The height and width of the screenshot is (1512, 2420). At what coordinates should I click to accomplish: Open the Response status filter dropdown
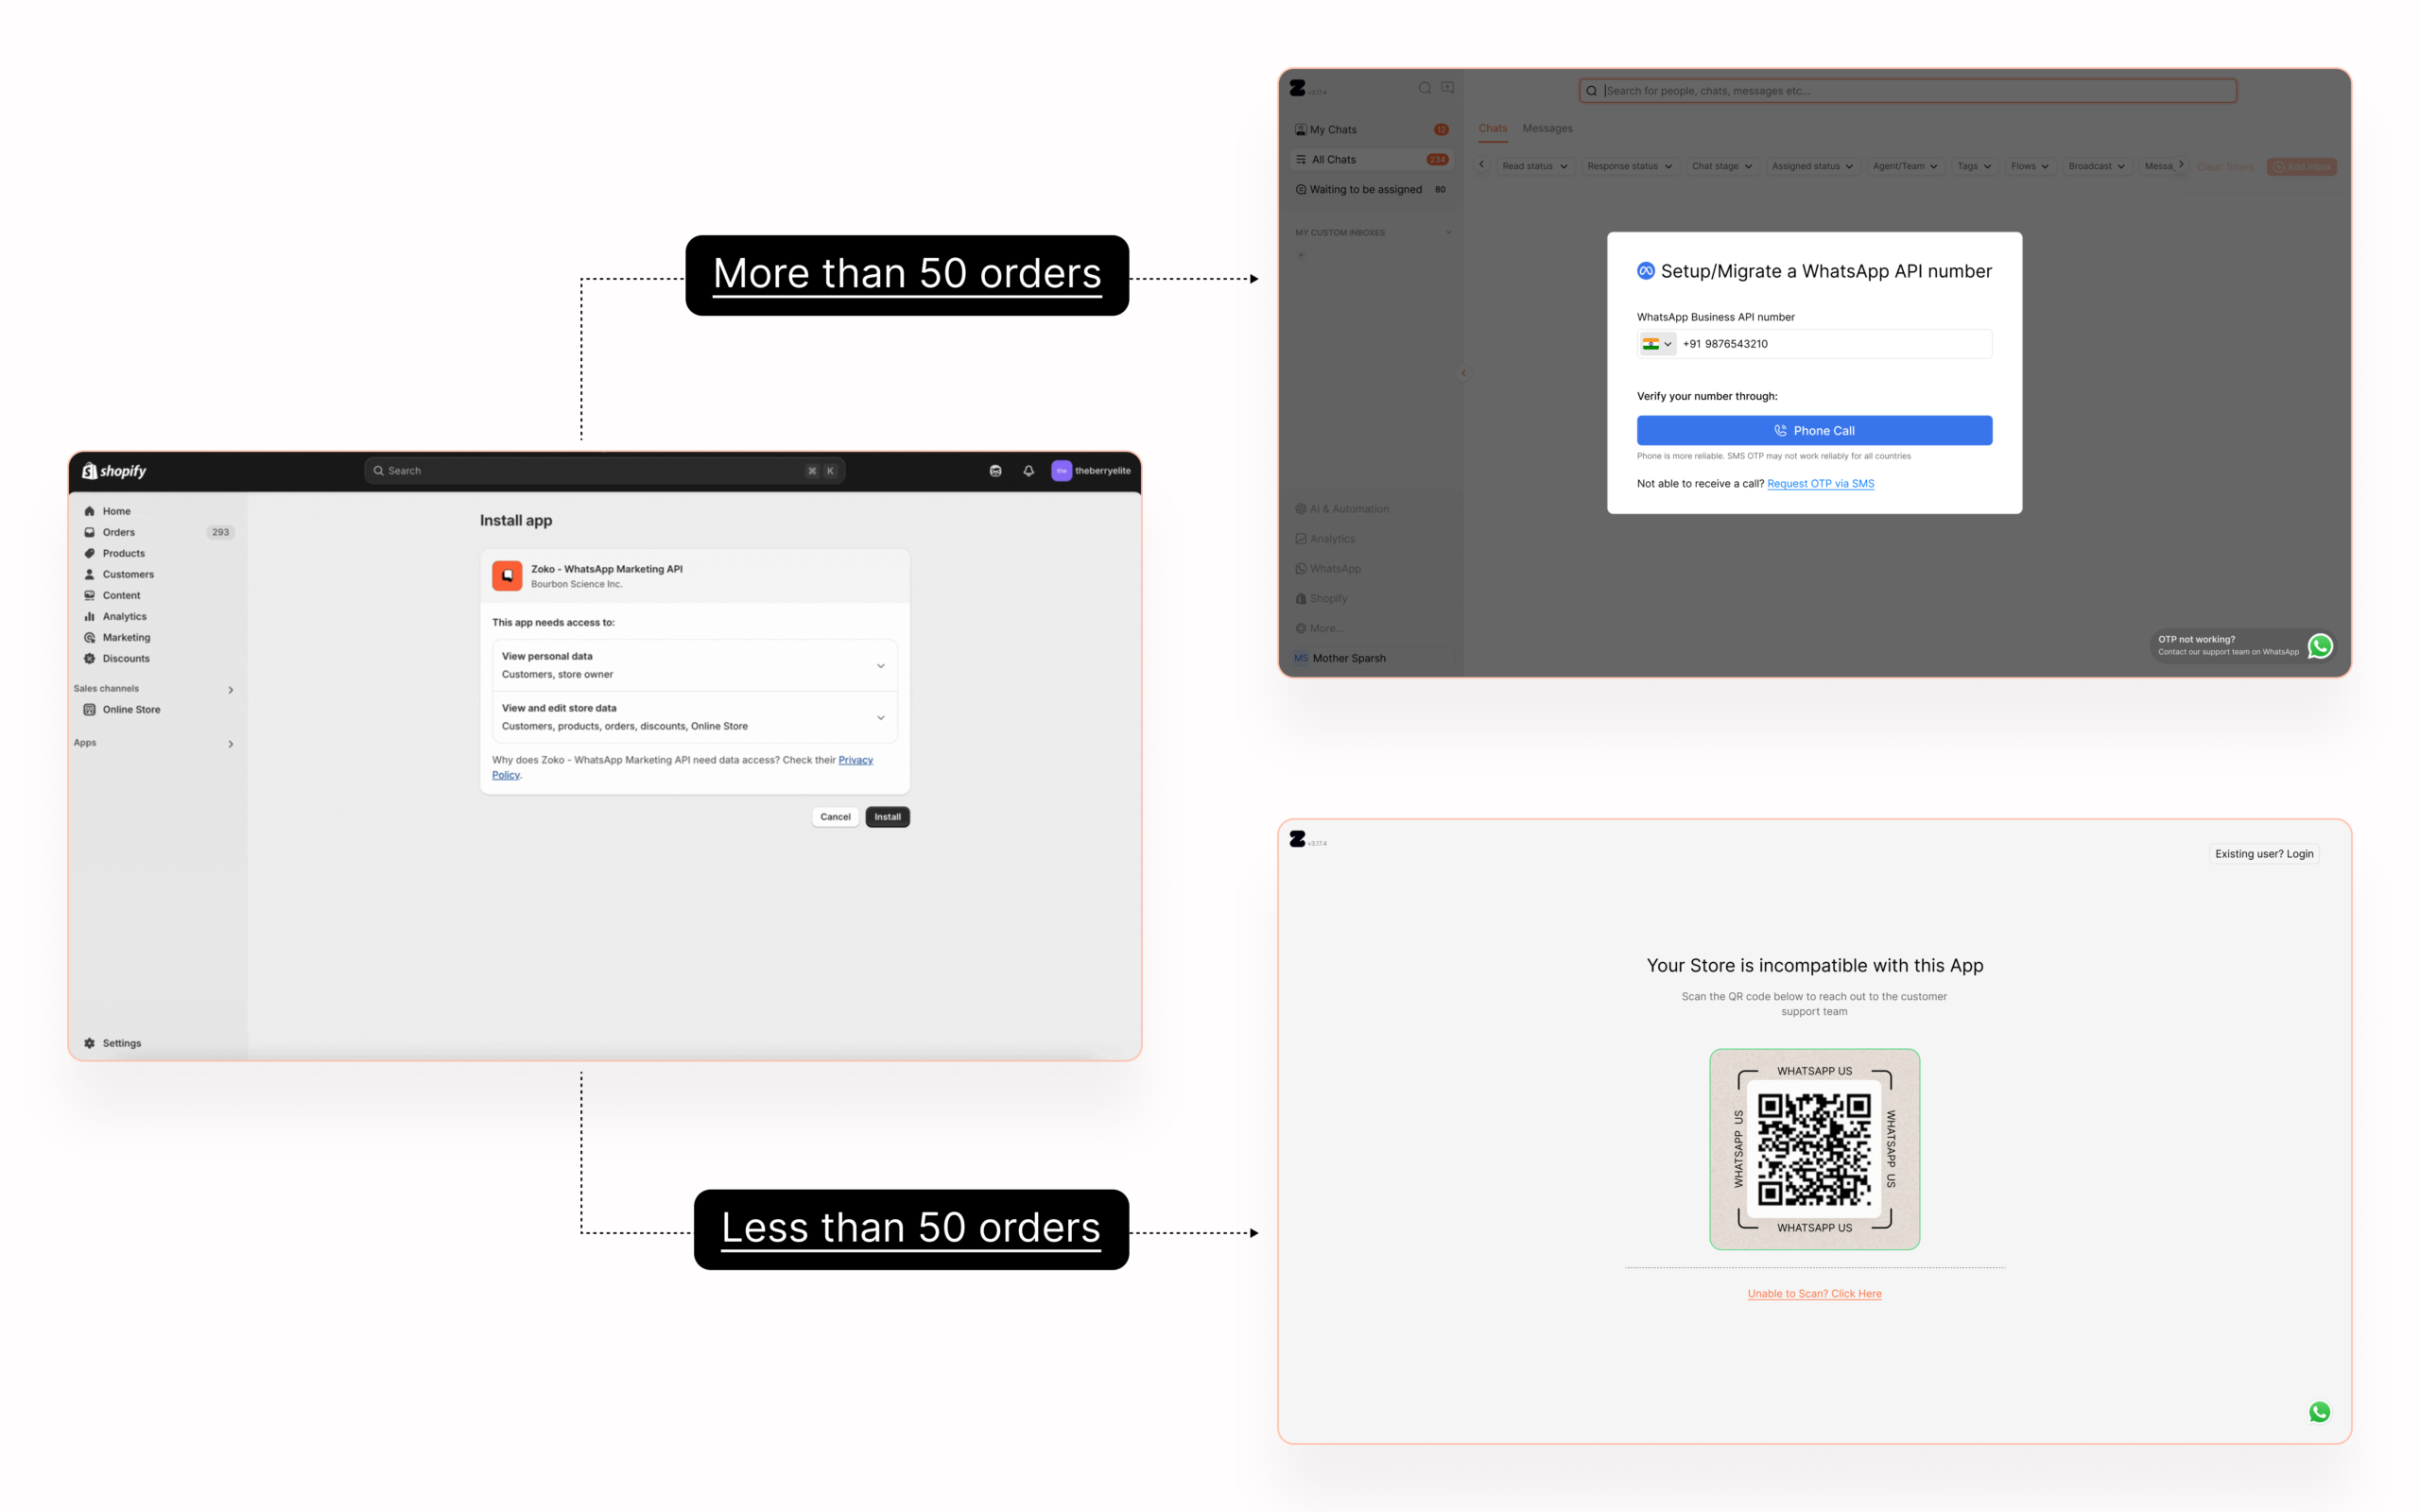1629,166
